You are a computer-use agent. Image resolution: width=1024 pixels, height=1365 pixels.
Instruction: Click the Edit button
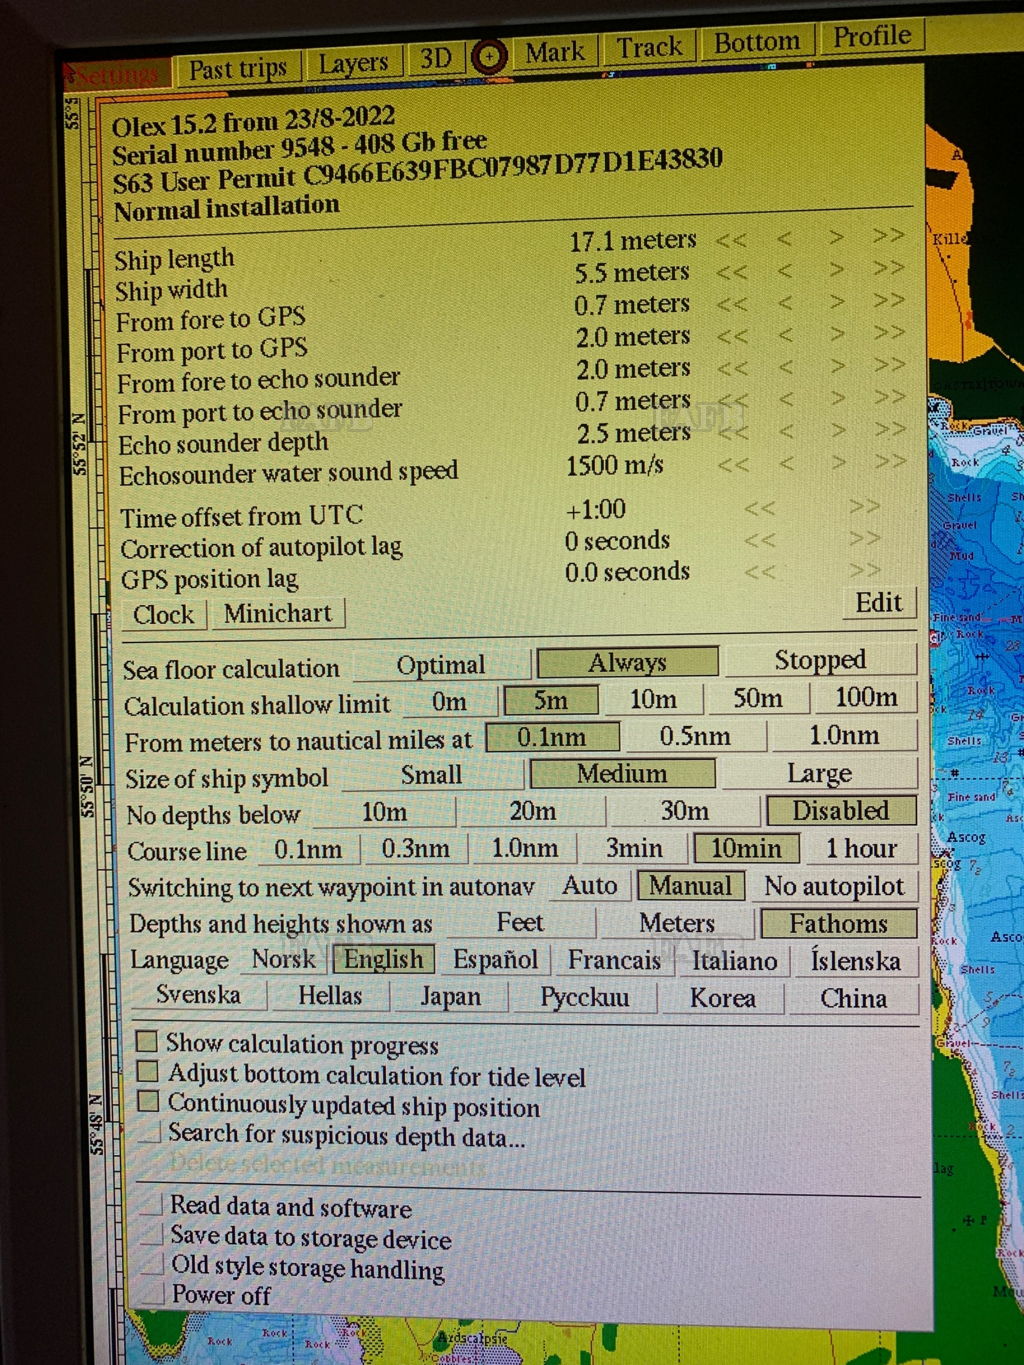(879, 603)
